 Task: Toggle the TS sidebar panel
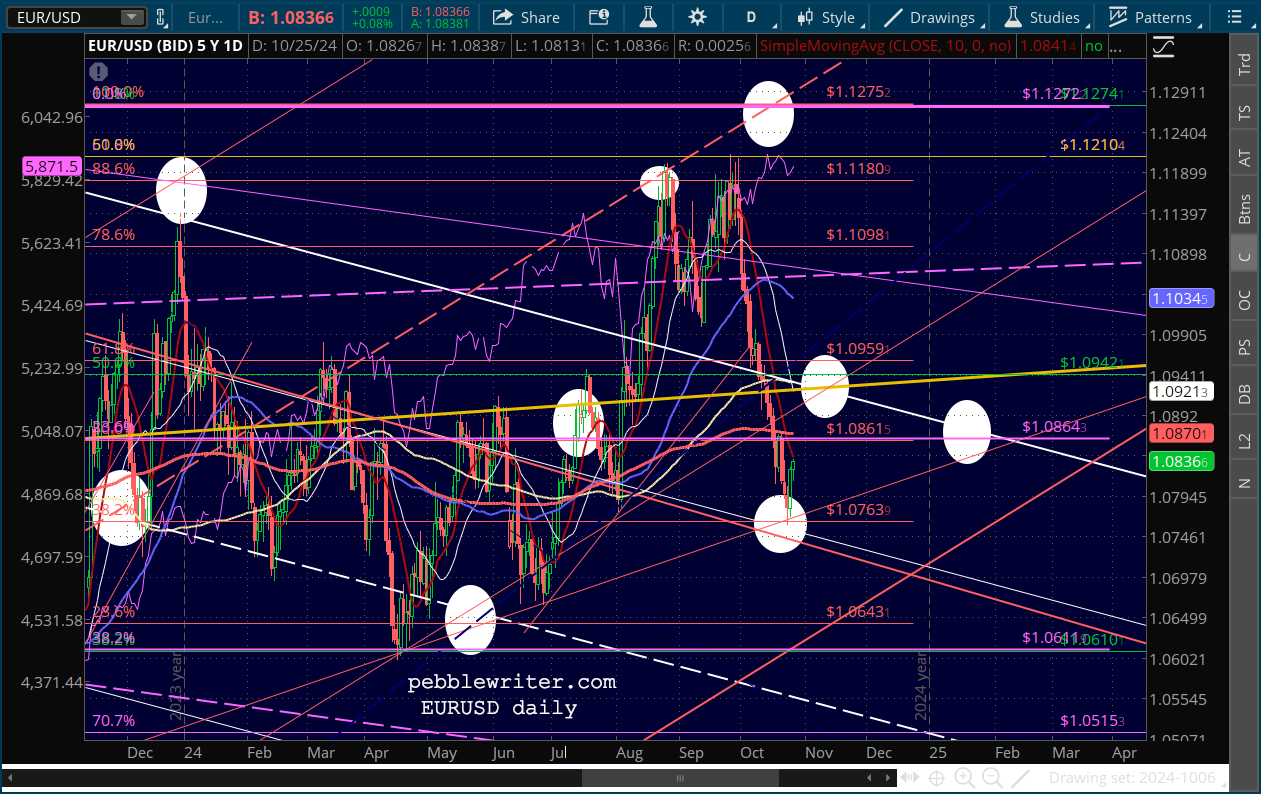[1244, 112]
